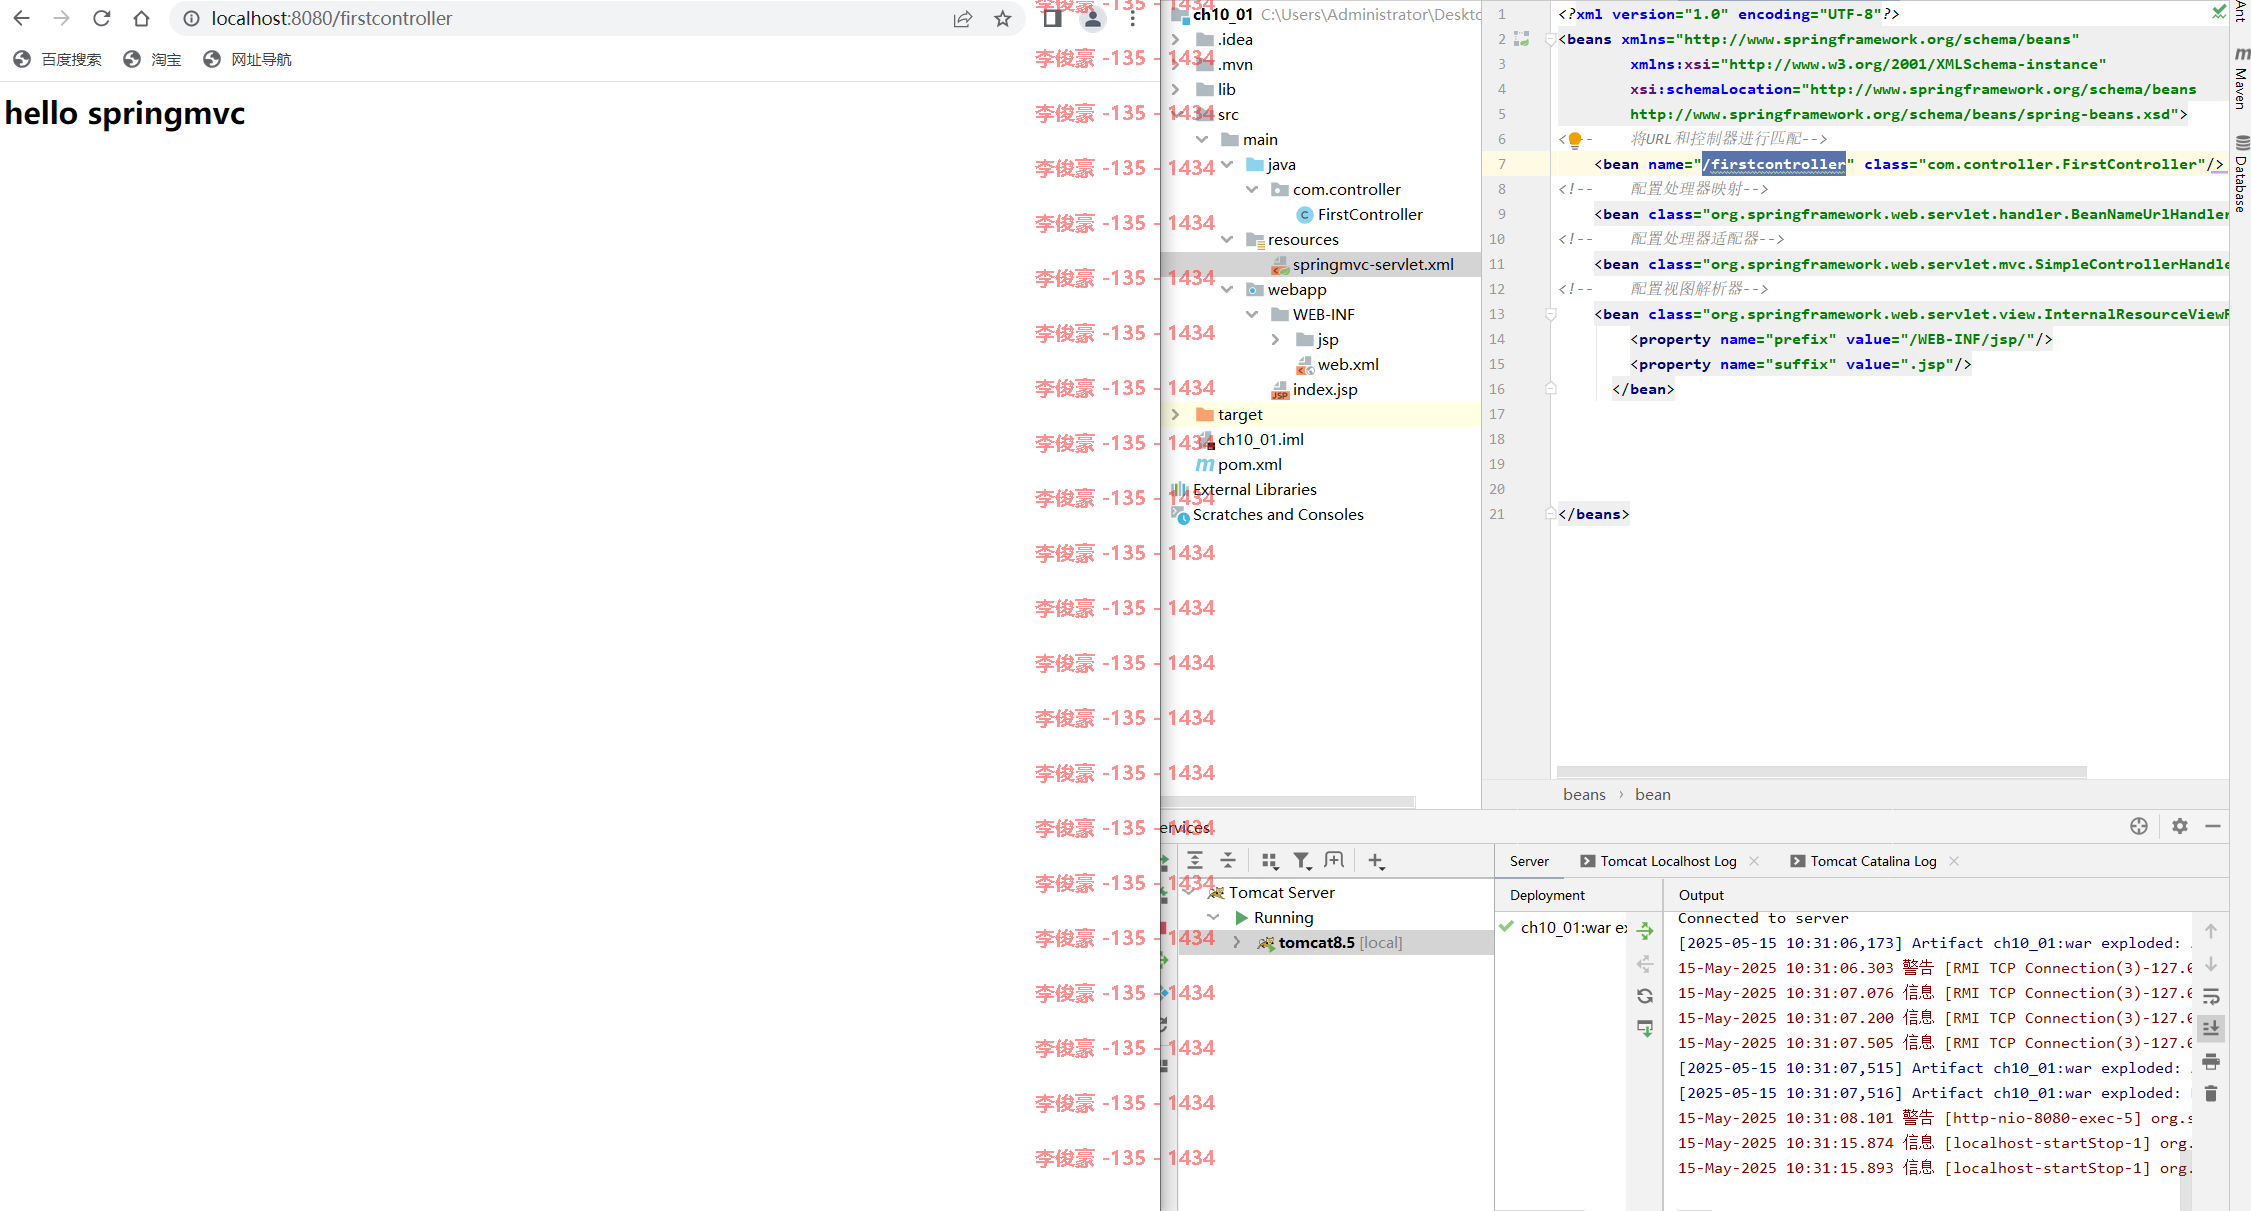The width and height of the screenshot is (2251, 1211).
Task: Click the deploy all icon below refresh
Action: [x=1645, y=1028]
